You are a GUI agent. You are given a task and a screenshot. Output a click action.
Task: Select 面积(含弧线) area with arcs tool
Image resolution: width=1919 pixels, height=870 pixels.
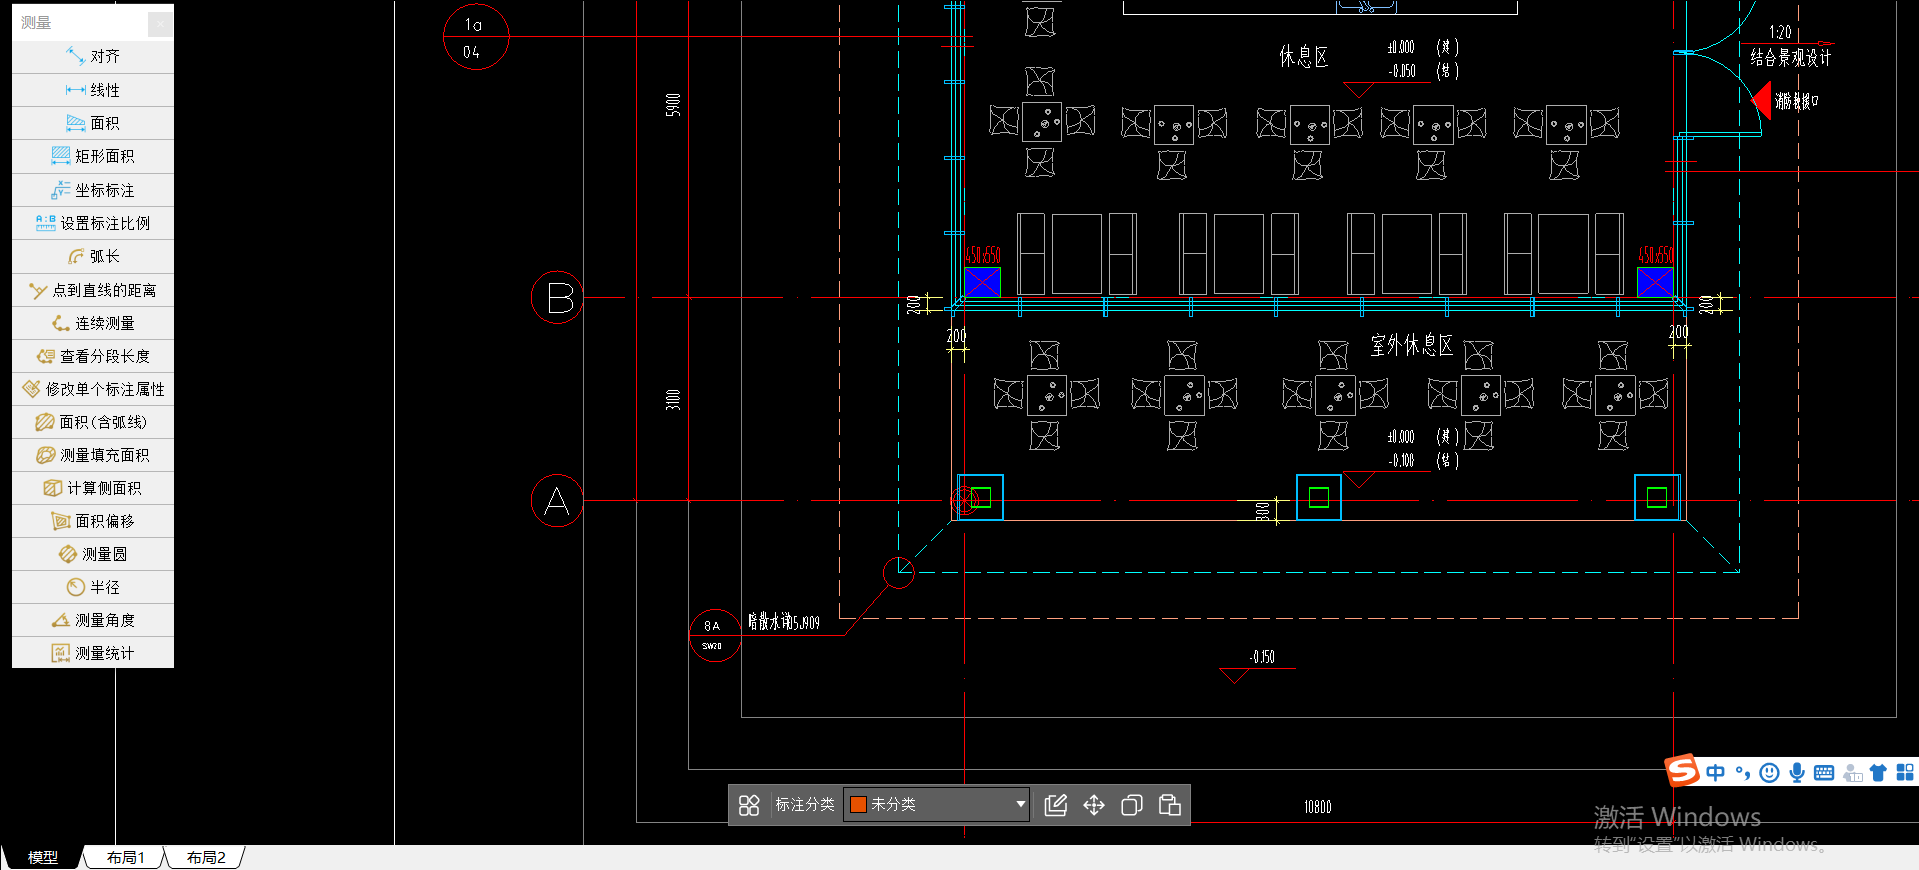pos(93,422)
